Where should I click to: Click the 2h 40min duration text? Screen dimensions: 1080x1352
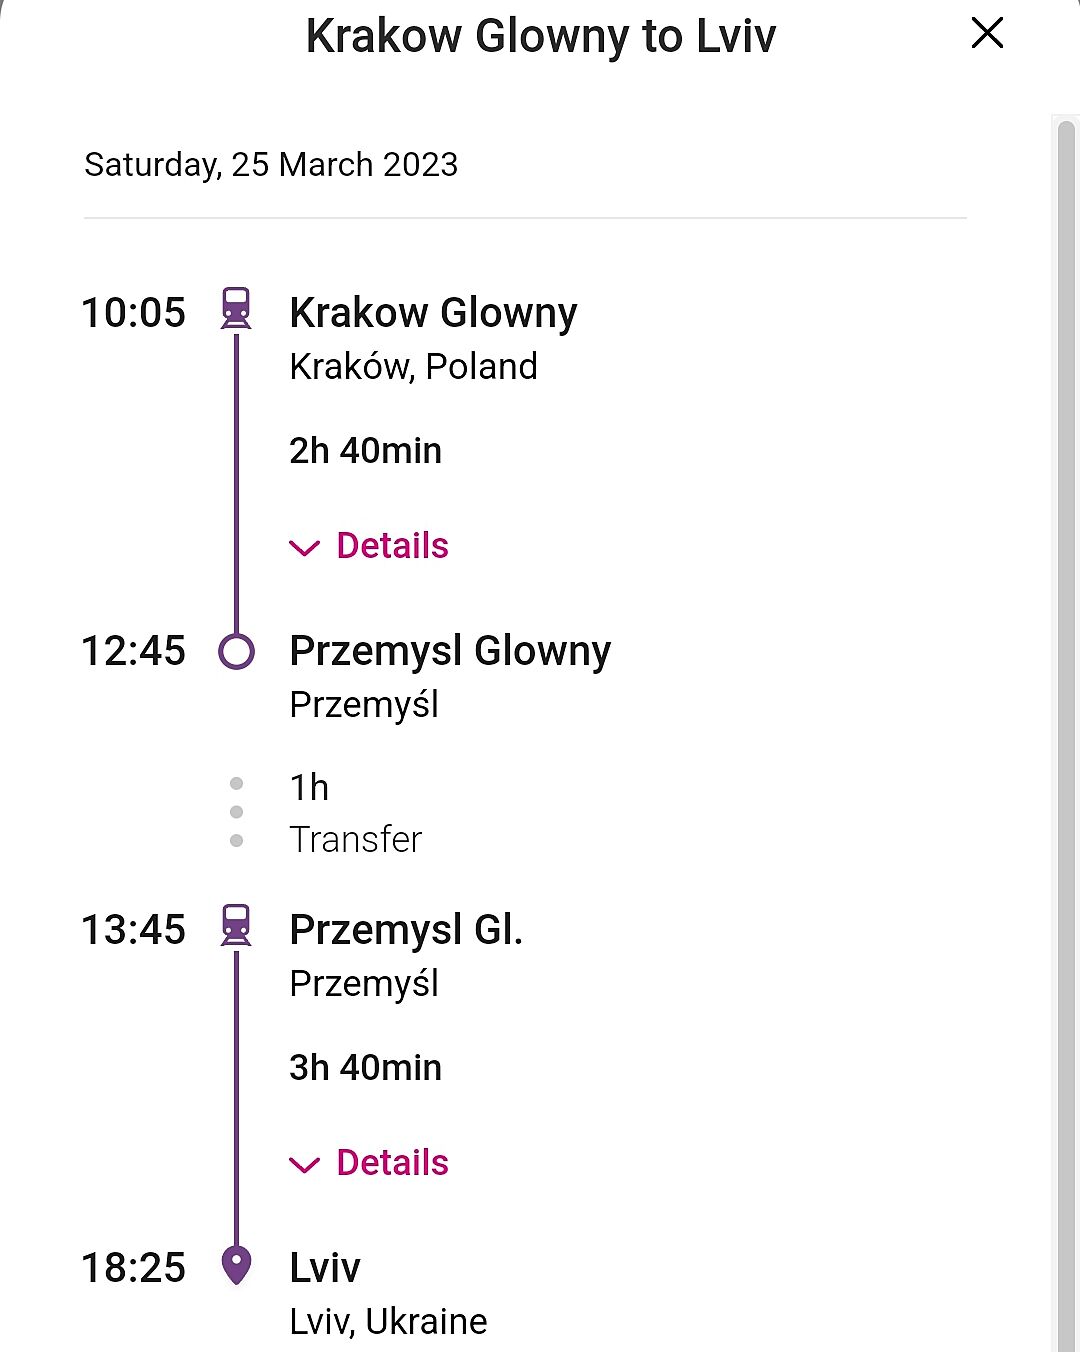[x=365, y=451]
